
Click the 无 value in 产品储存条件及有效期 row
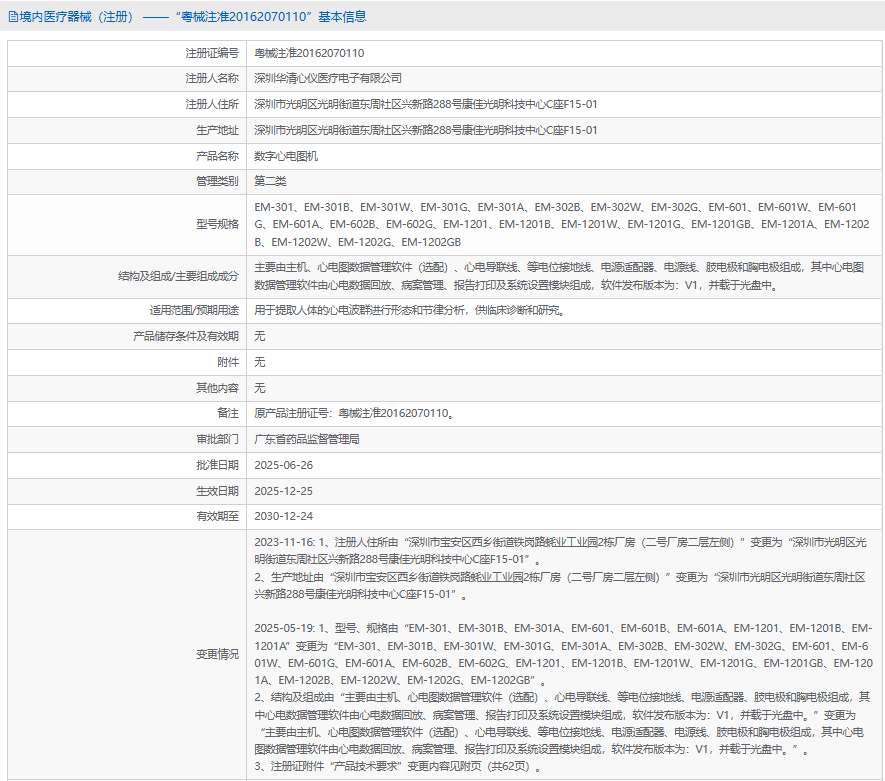(x=260, y=336)
